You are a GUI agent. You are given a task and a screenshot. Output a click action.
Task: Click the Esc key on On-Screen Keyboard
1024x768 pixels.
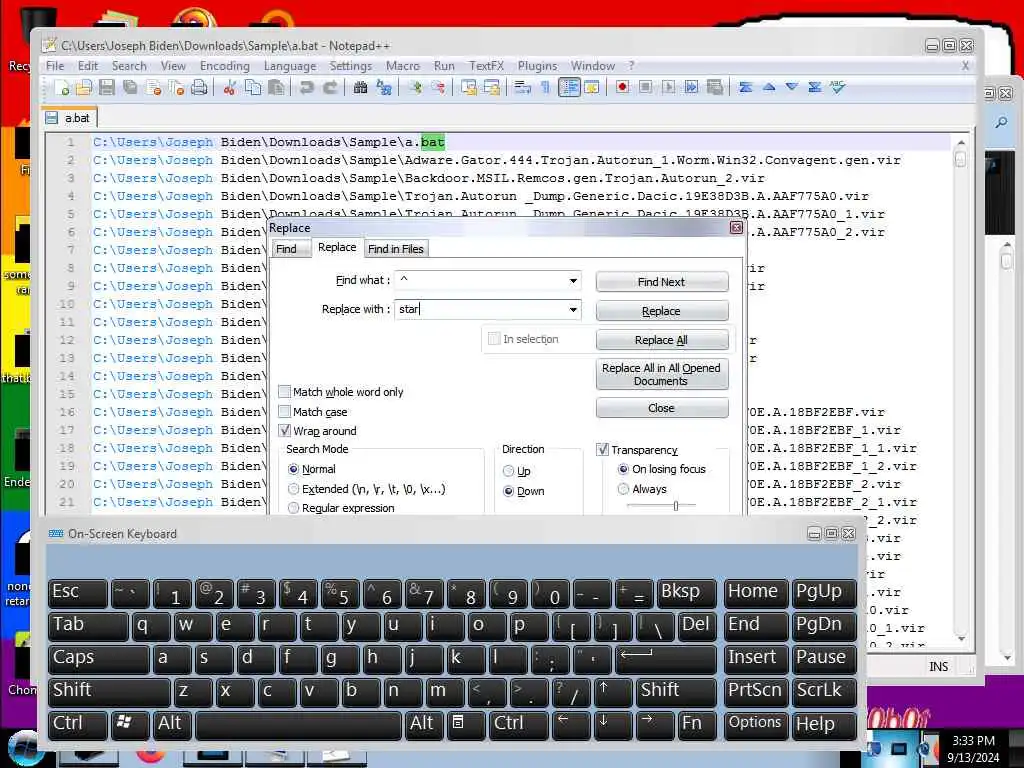click(77, 593)
